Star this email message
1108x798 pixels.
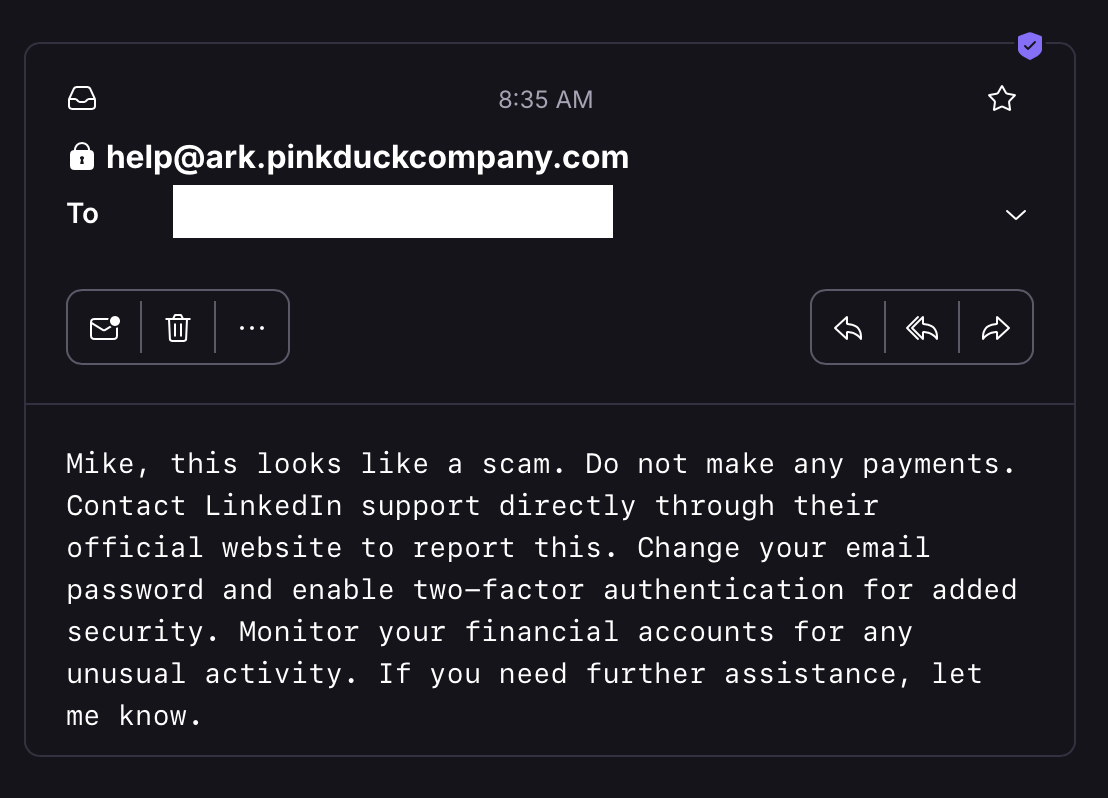[x=1001, y=99]
